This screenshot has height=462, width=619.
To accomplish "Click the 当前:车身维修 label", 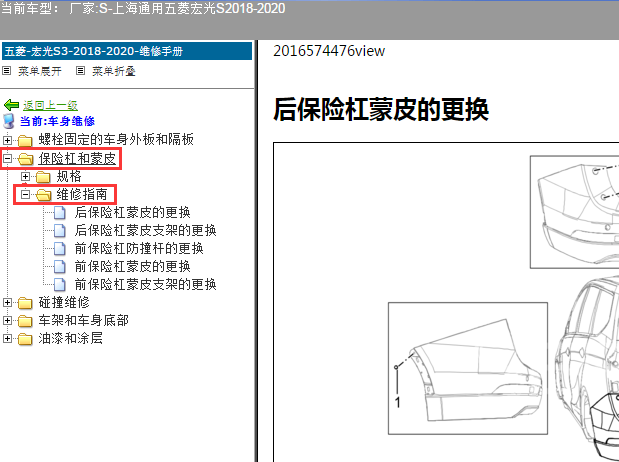I will tap(57, 121).
